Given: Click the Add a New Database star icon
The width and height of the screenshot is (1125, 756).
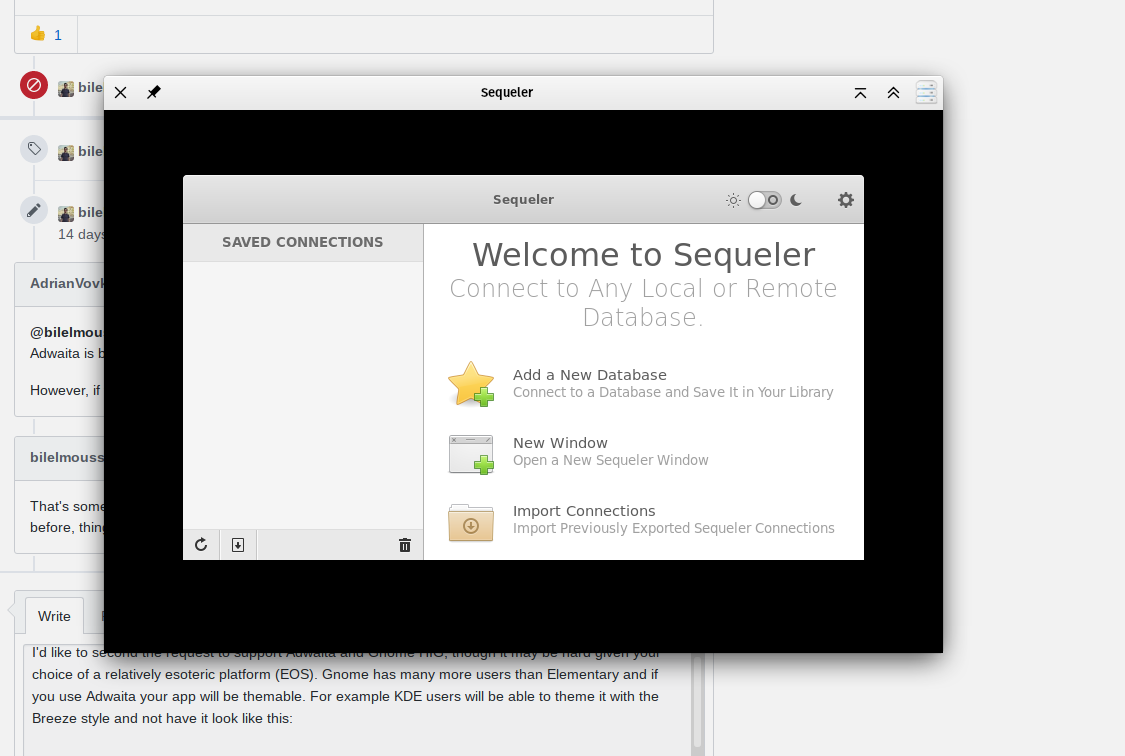Looking at the screenshot, I should 471,384.
